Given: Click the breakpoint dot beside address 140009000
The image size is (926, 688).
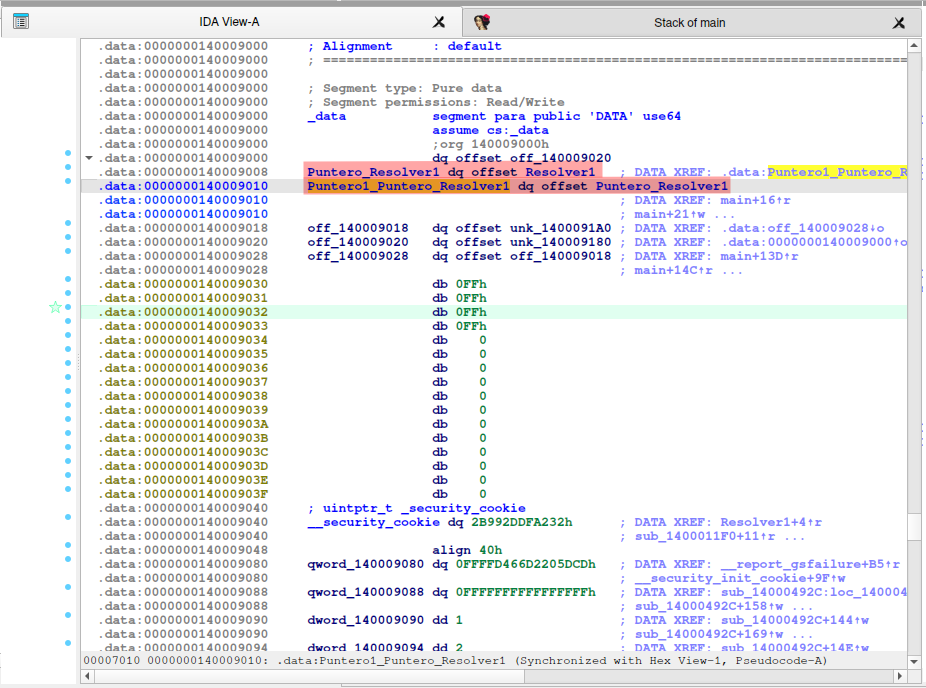Looking at the screenshot, I should click(68, 154).
